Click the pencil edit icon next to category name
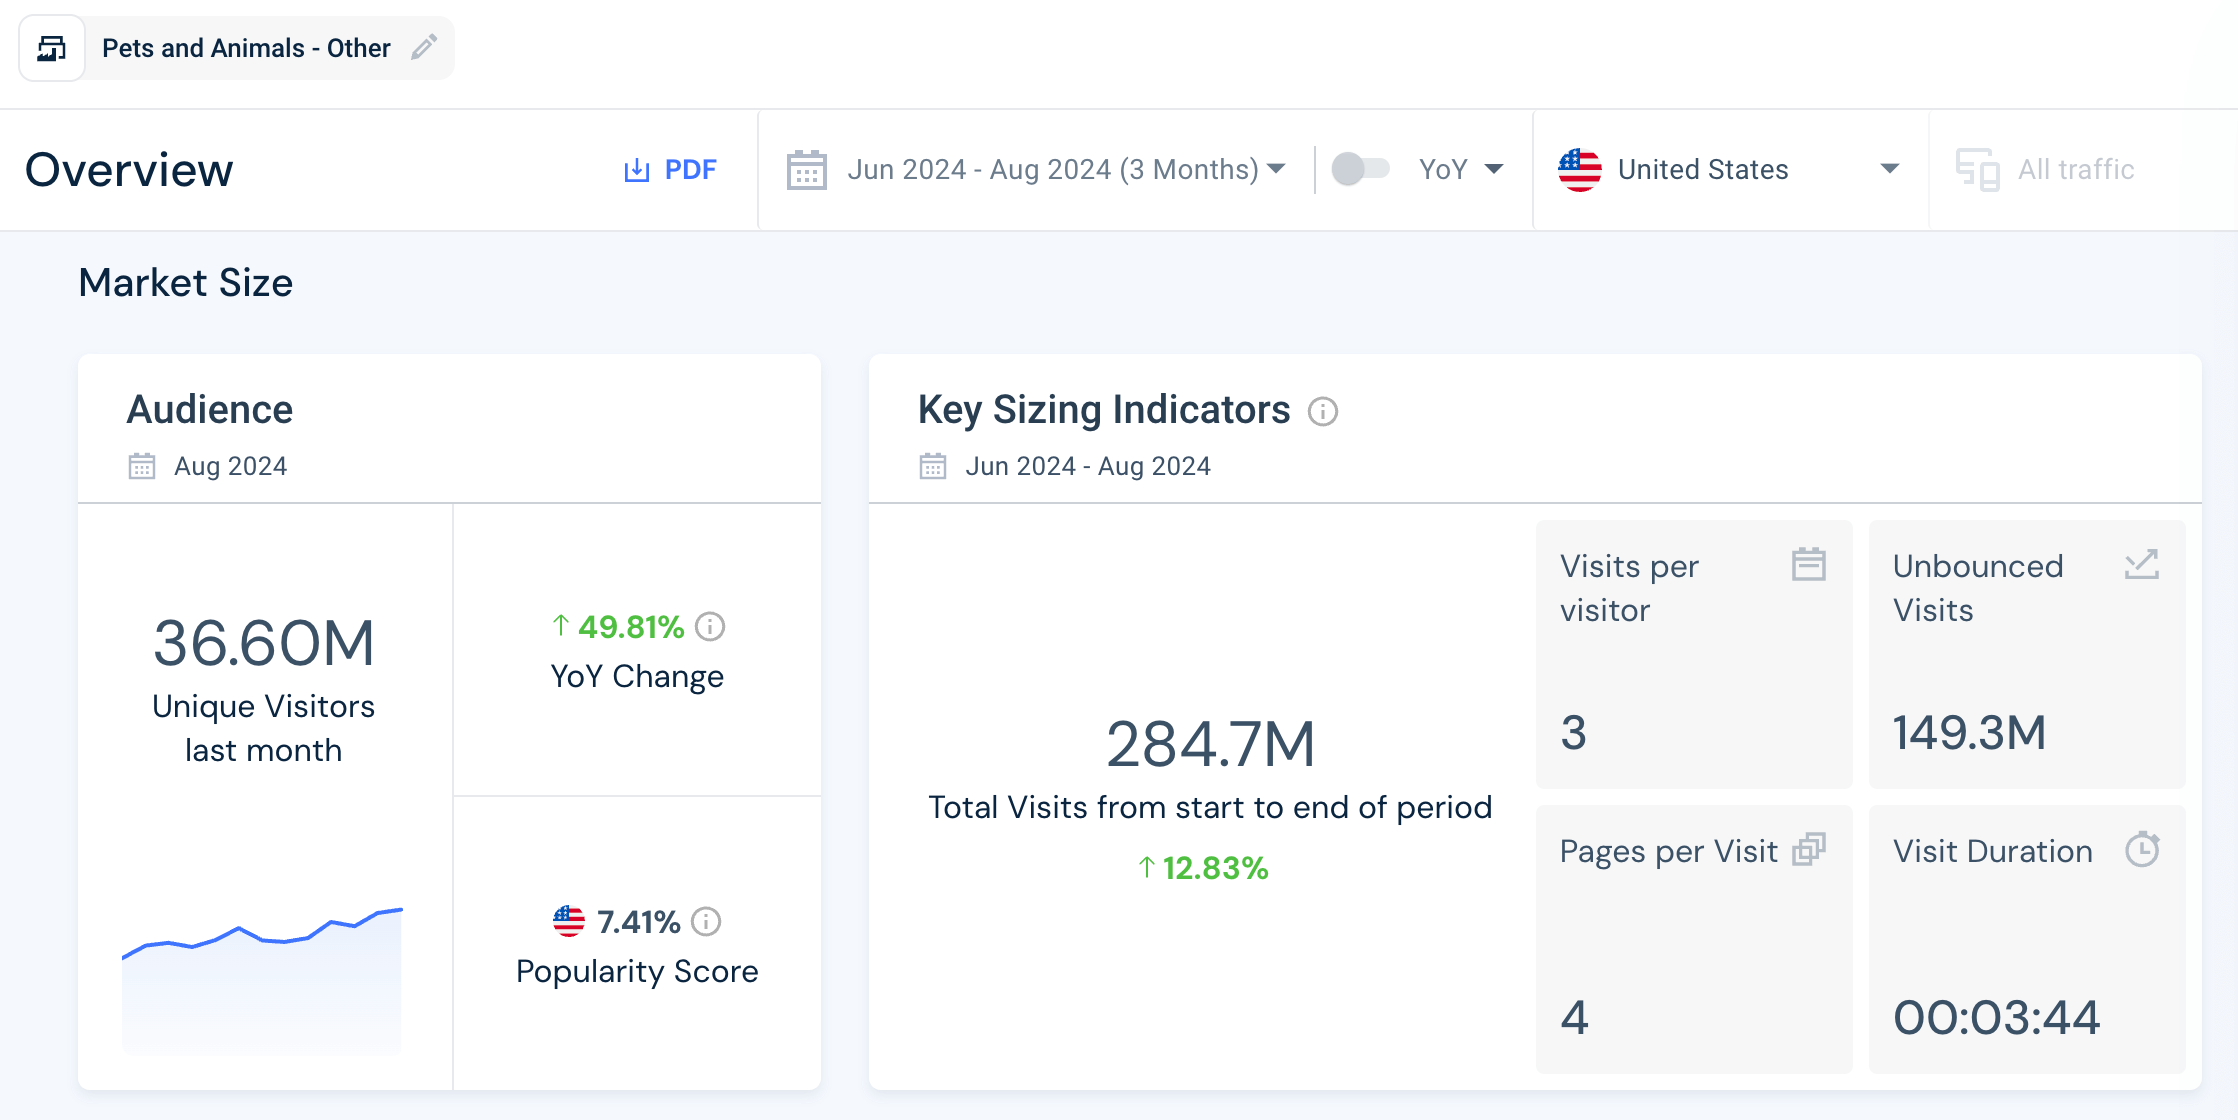 (424, 47)
